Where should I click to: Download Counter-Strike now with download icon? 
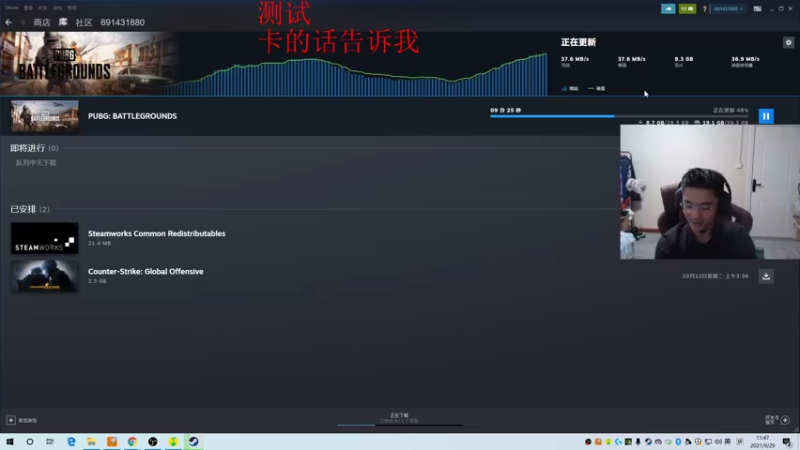(x=766, y=276)
